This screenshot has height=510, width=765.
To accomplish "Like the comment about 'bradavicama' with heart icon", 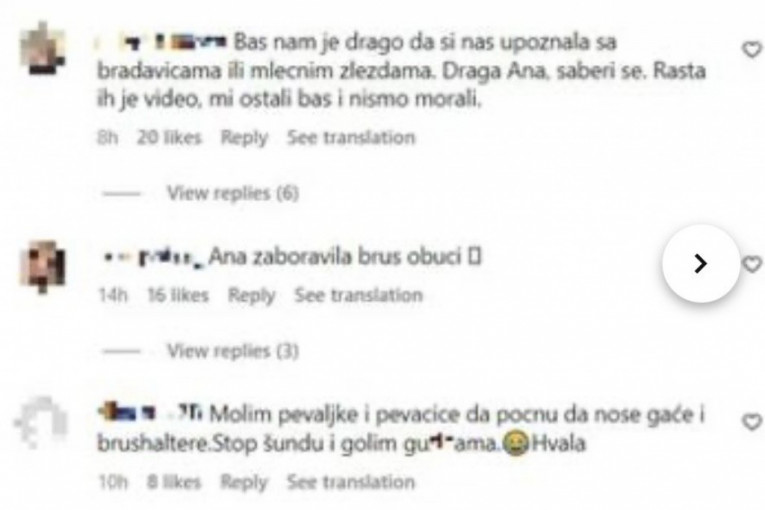I will 752,49.
